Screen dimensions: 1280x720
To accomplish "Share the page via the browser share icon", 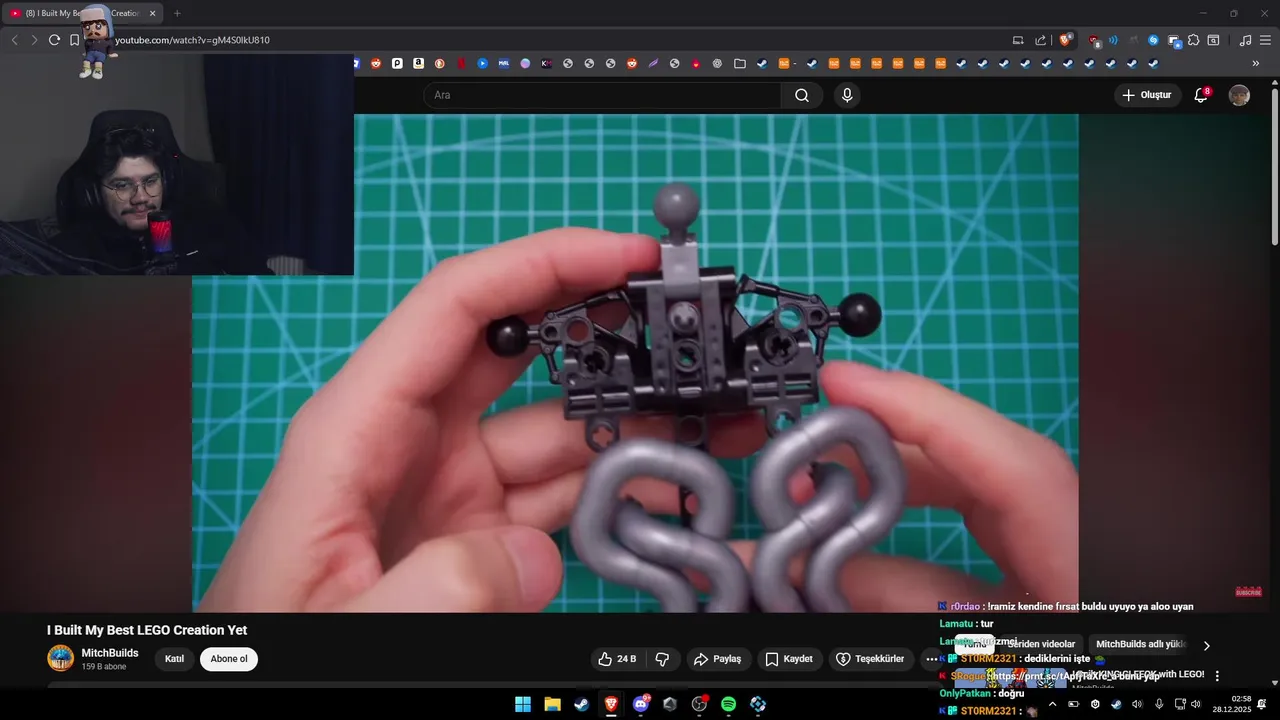I will 1041,40.
